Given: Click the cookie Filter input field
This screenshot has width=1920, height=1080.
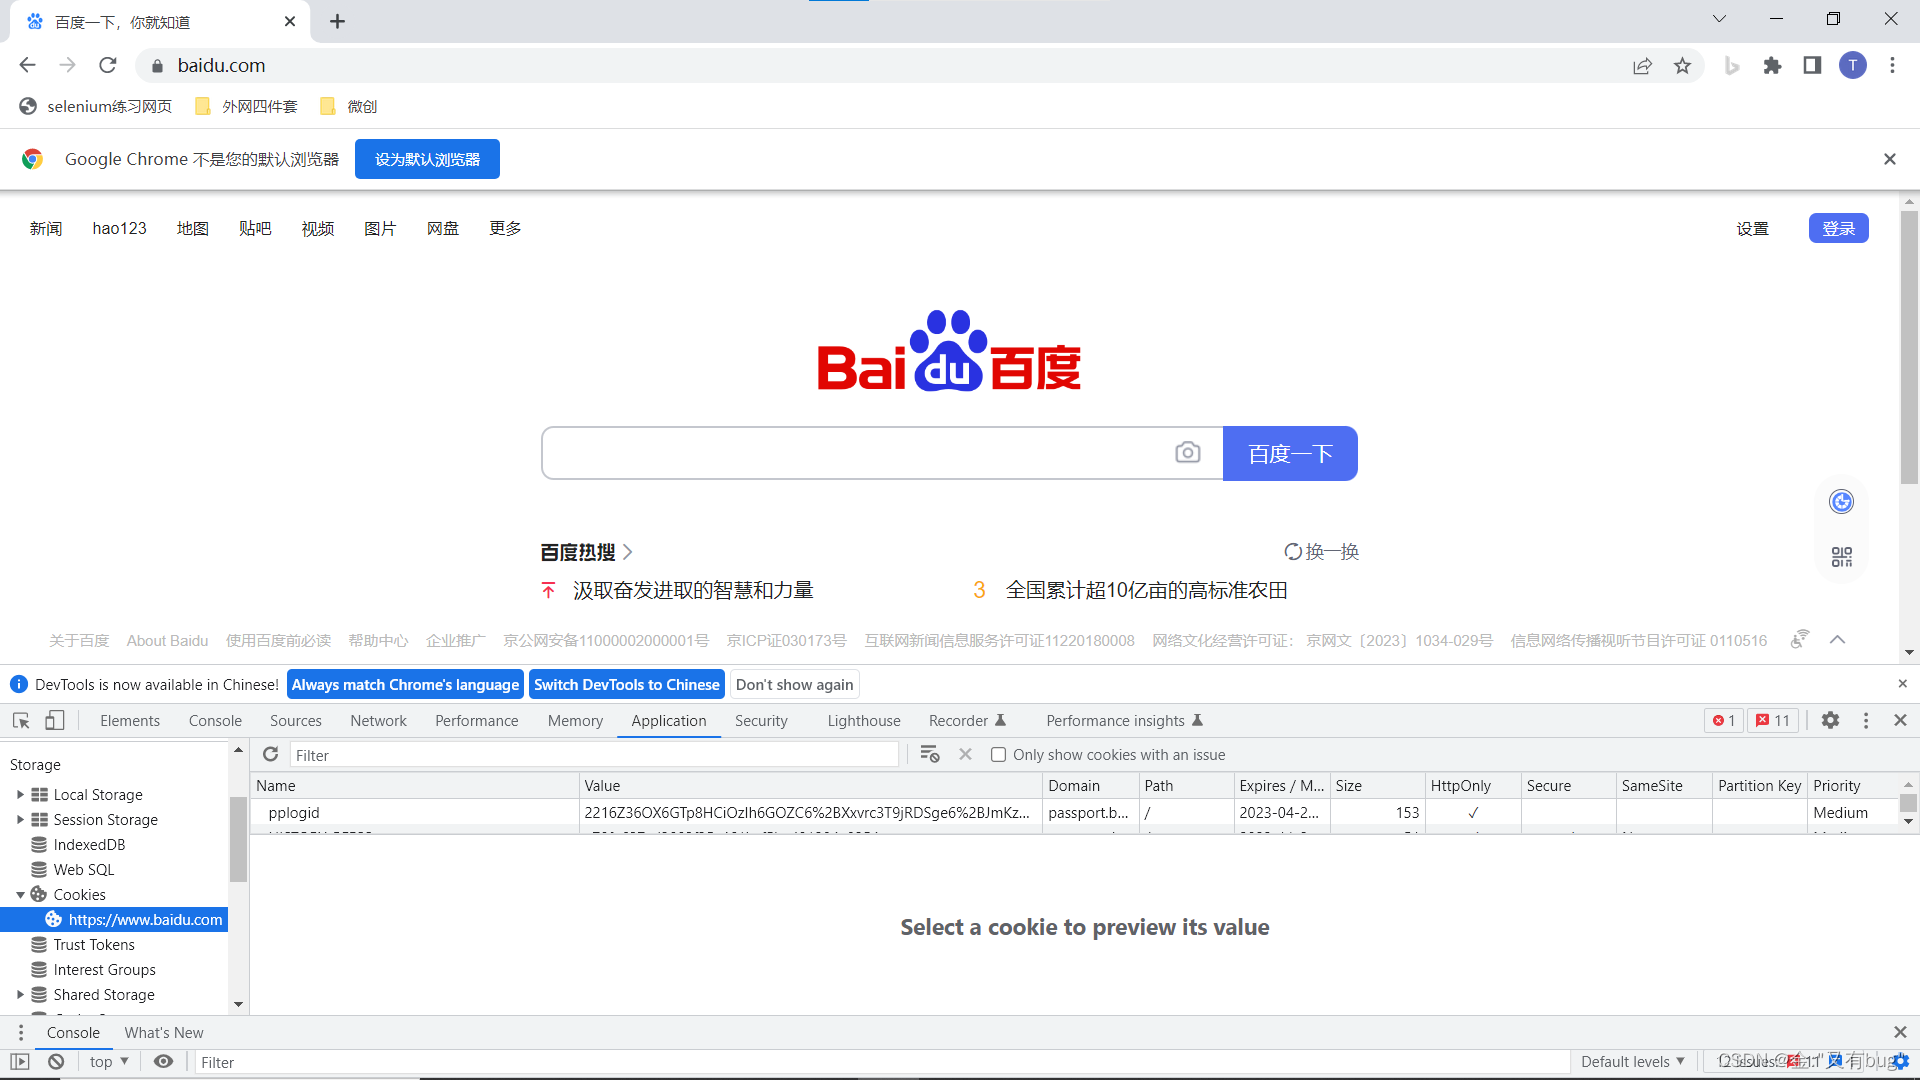Looking at the screenshot, I should (x=595, y=755).
